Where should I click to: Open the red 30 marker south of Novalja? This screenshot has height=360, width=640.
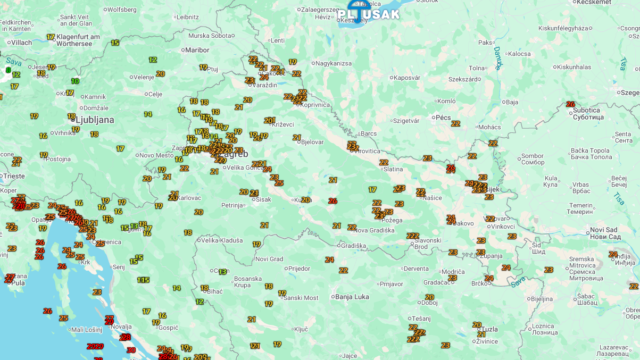pos(131,350)
